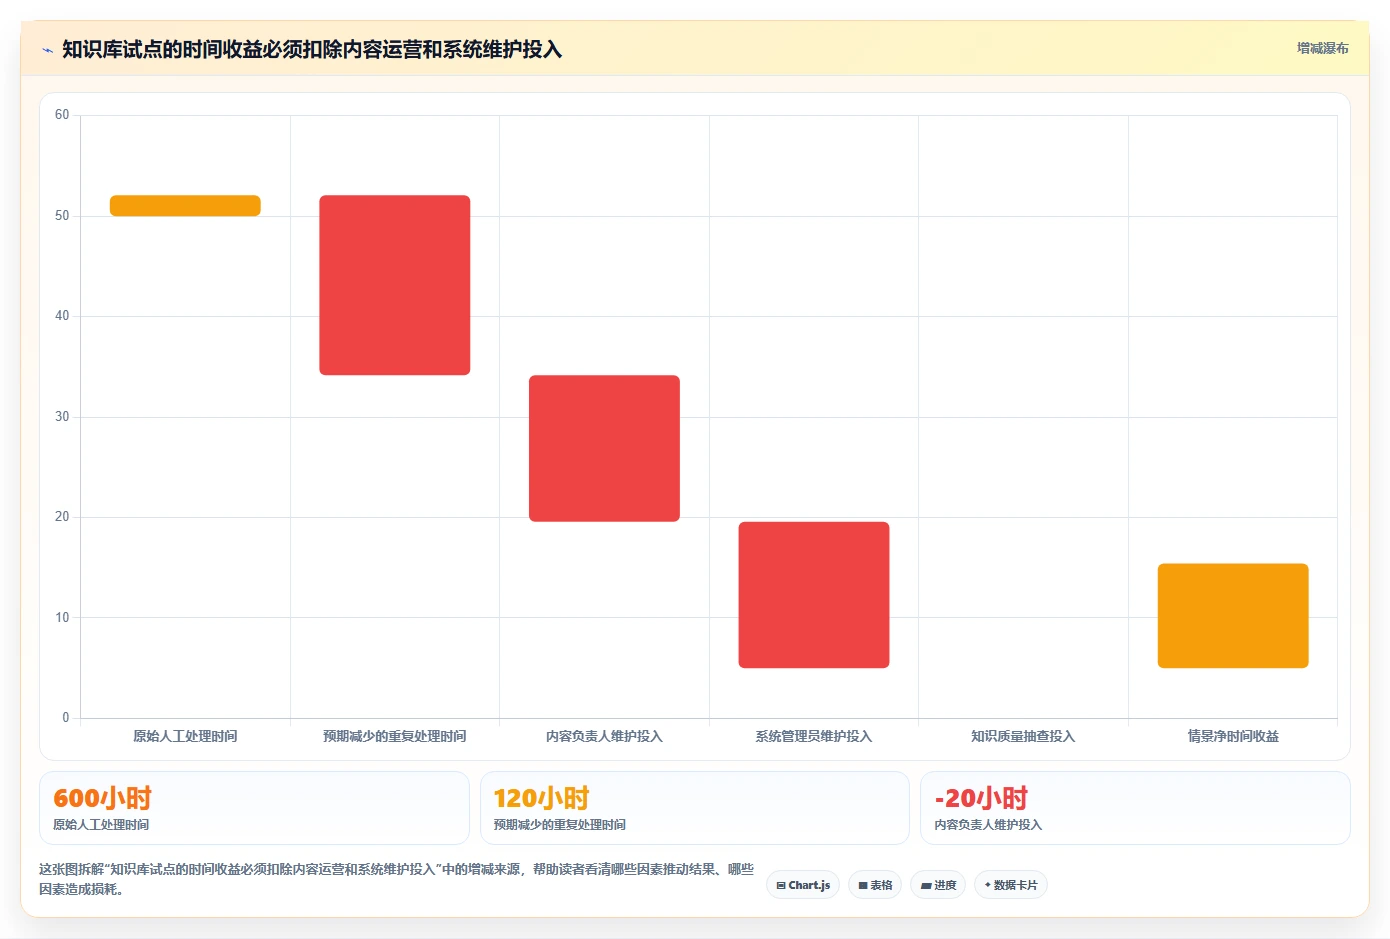Click the bar icon inside the 进度 tag
Image resolution: width=1390 pixels, height=939 pixels.
[926, 886]
